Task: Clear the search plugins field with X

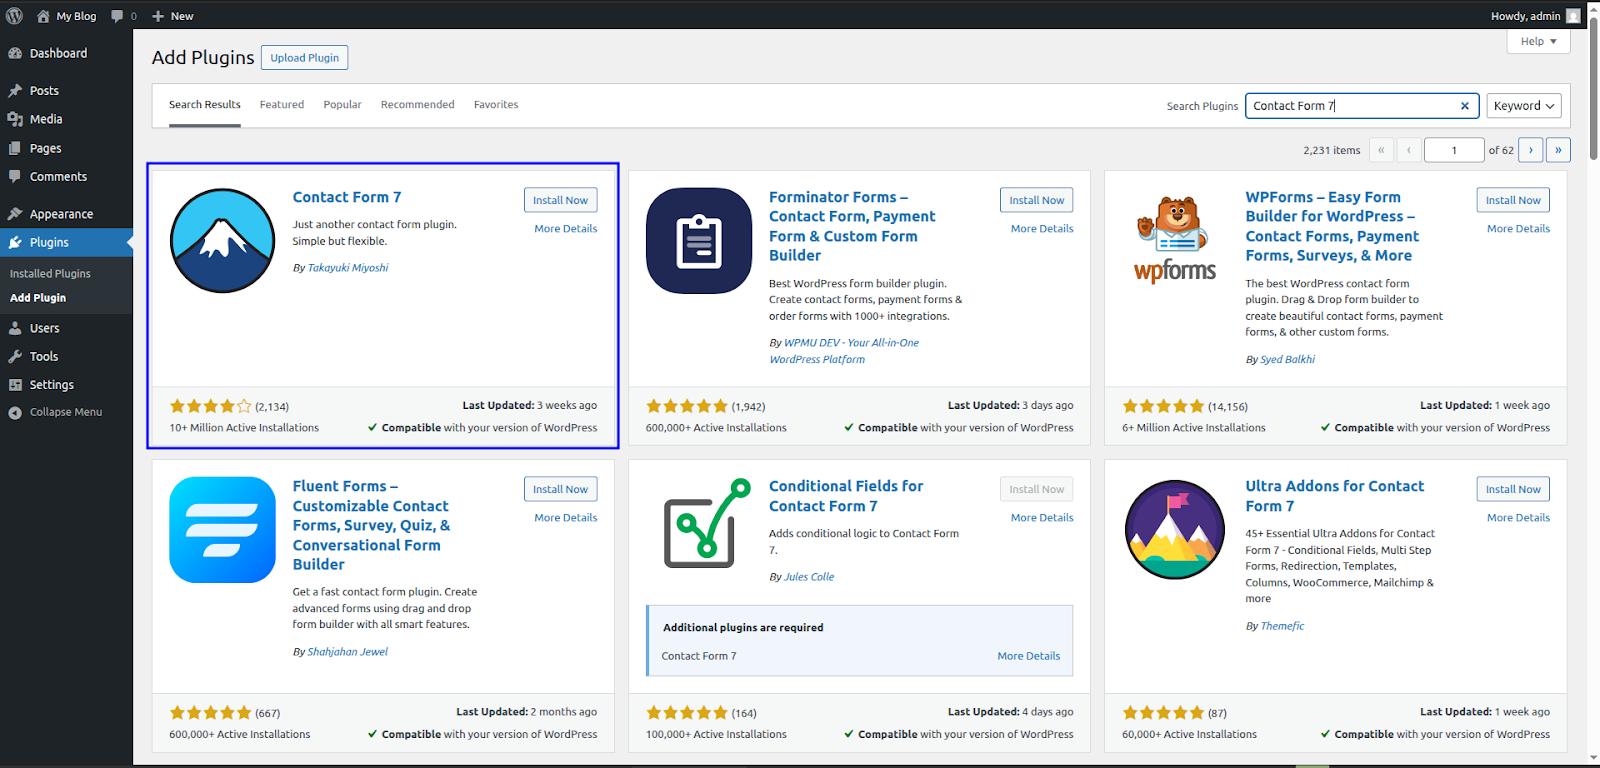Action: pyautogui.click(x=1464, y=106)
